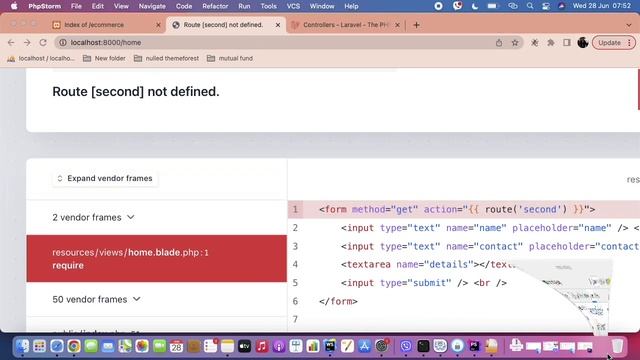640x360 pixels.
Task: Open the Apple menu
Action: tap(14, 6)
